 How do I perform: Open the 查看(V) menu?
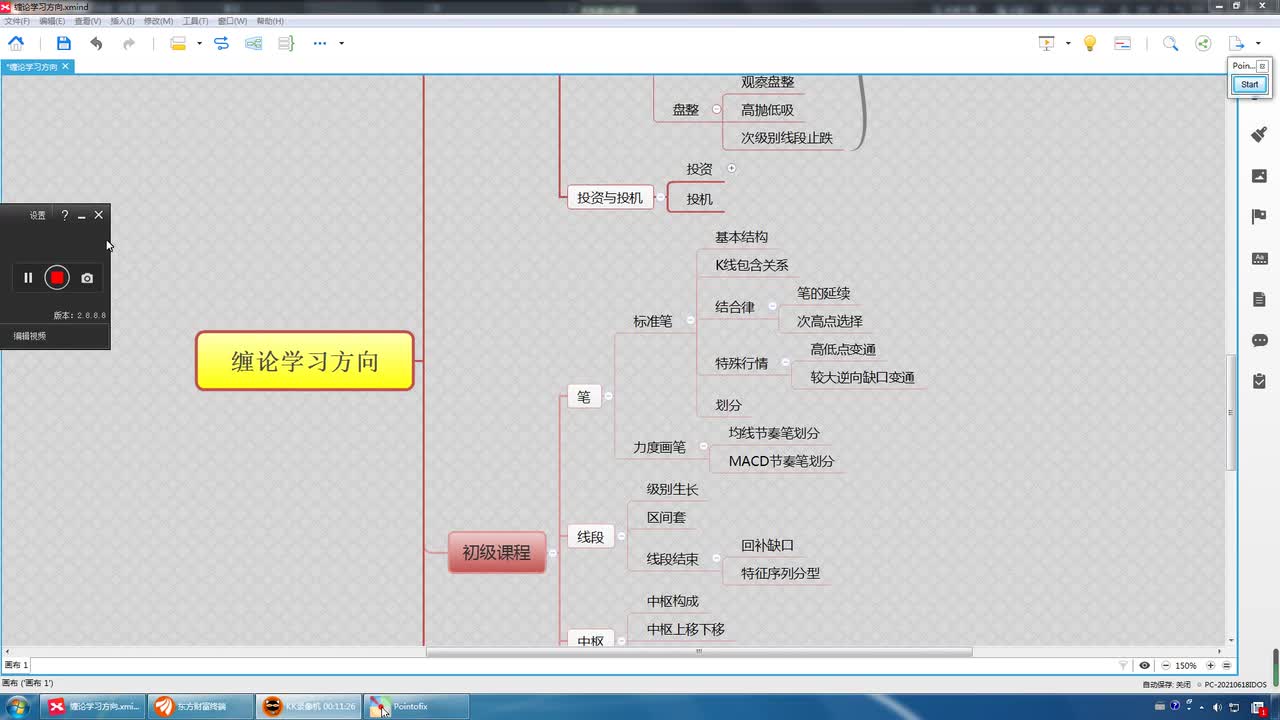[x=88, y=21]
